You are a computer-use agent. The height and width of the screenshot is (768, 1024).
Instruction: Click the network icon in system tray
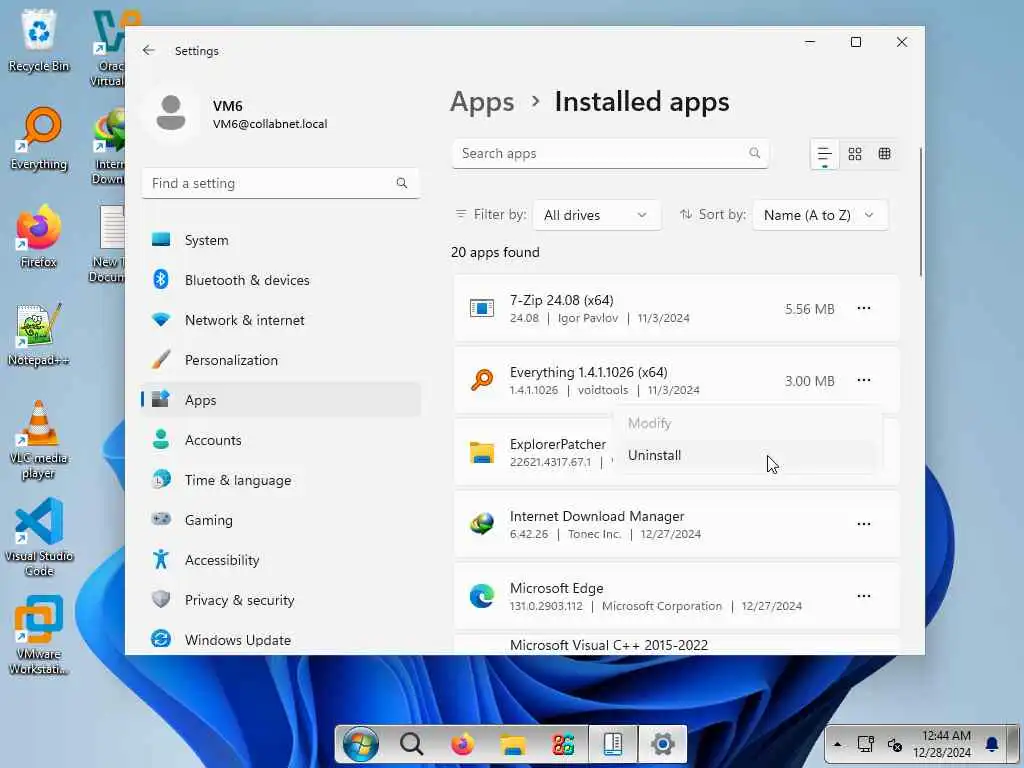click(866, 744)
